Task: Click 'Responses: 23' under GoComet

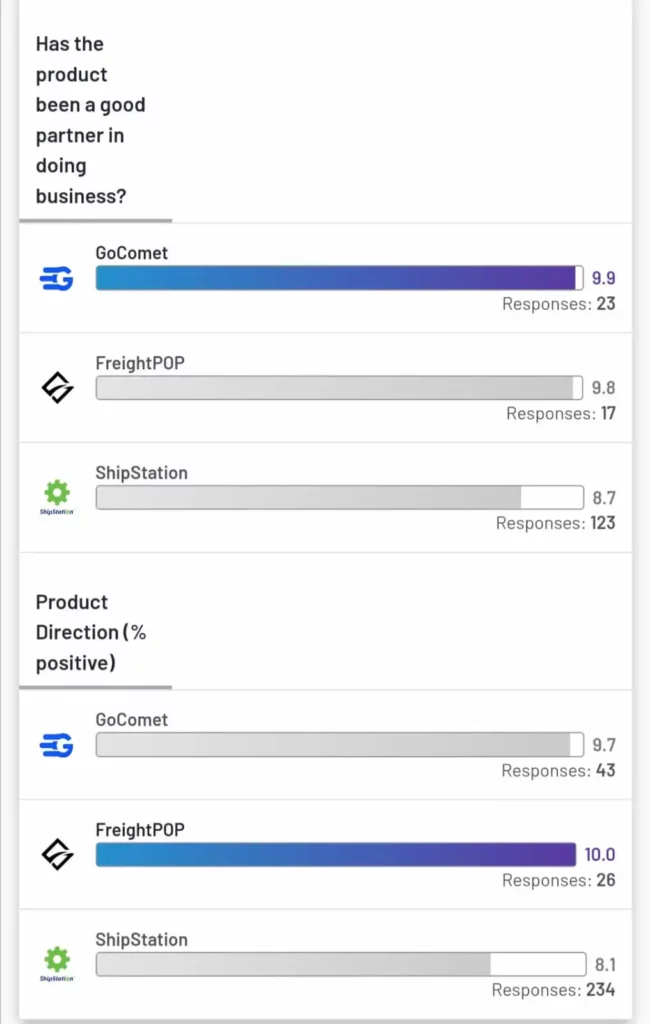Action: coord(559,304)
